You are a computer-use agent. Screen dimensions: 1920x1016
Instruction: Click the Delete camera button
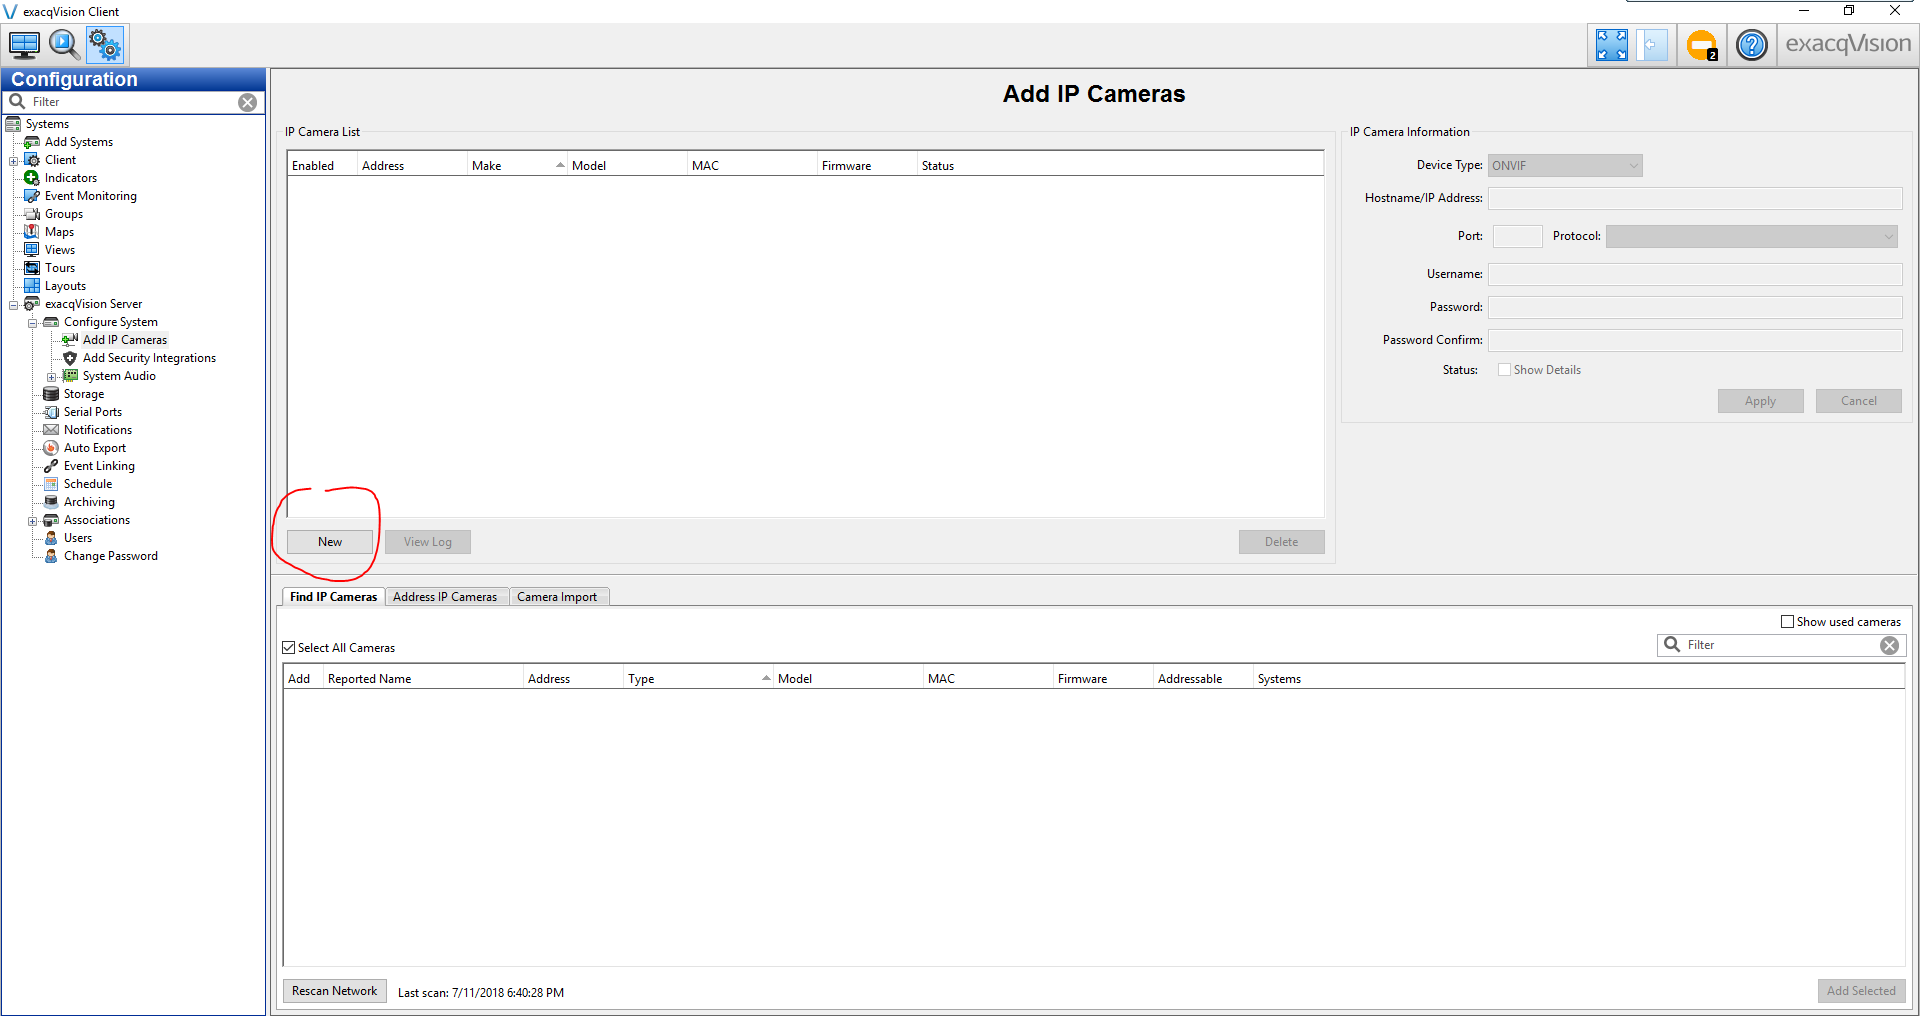tap(1281, 542)
